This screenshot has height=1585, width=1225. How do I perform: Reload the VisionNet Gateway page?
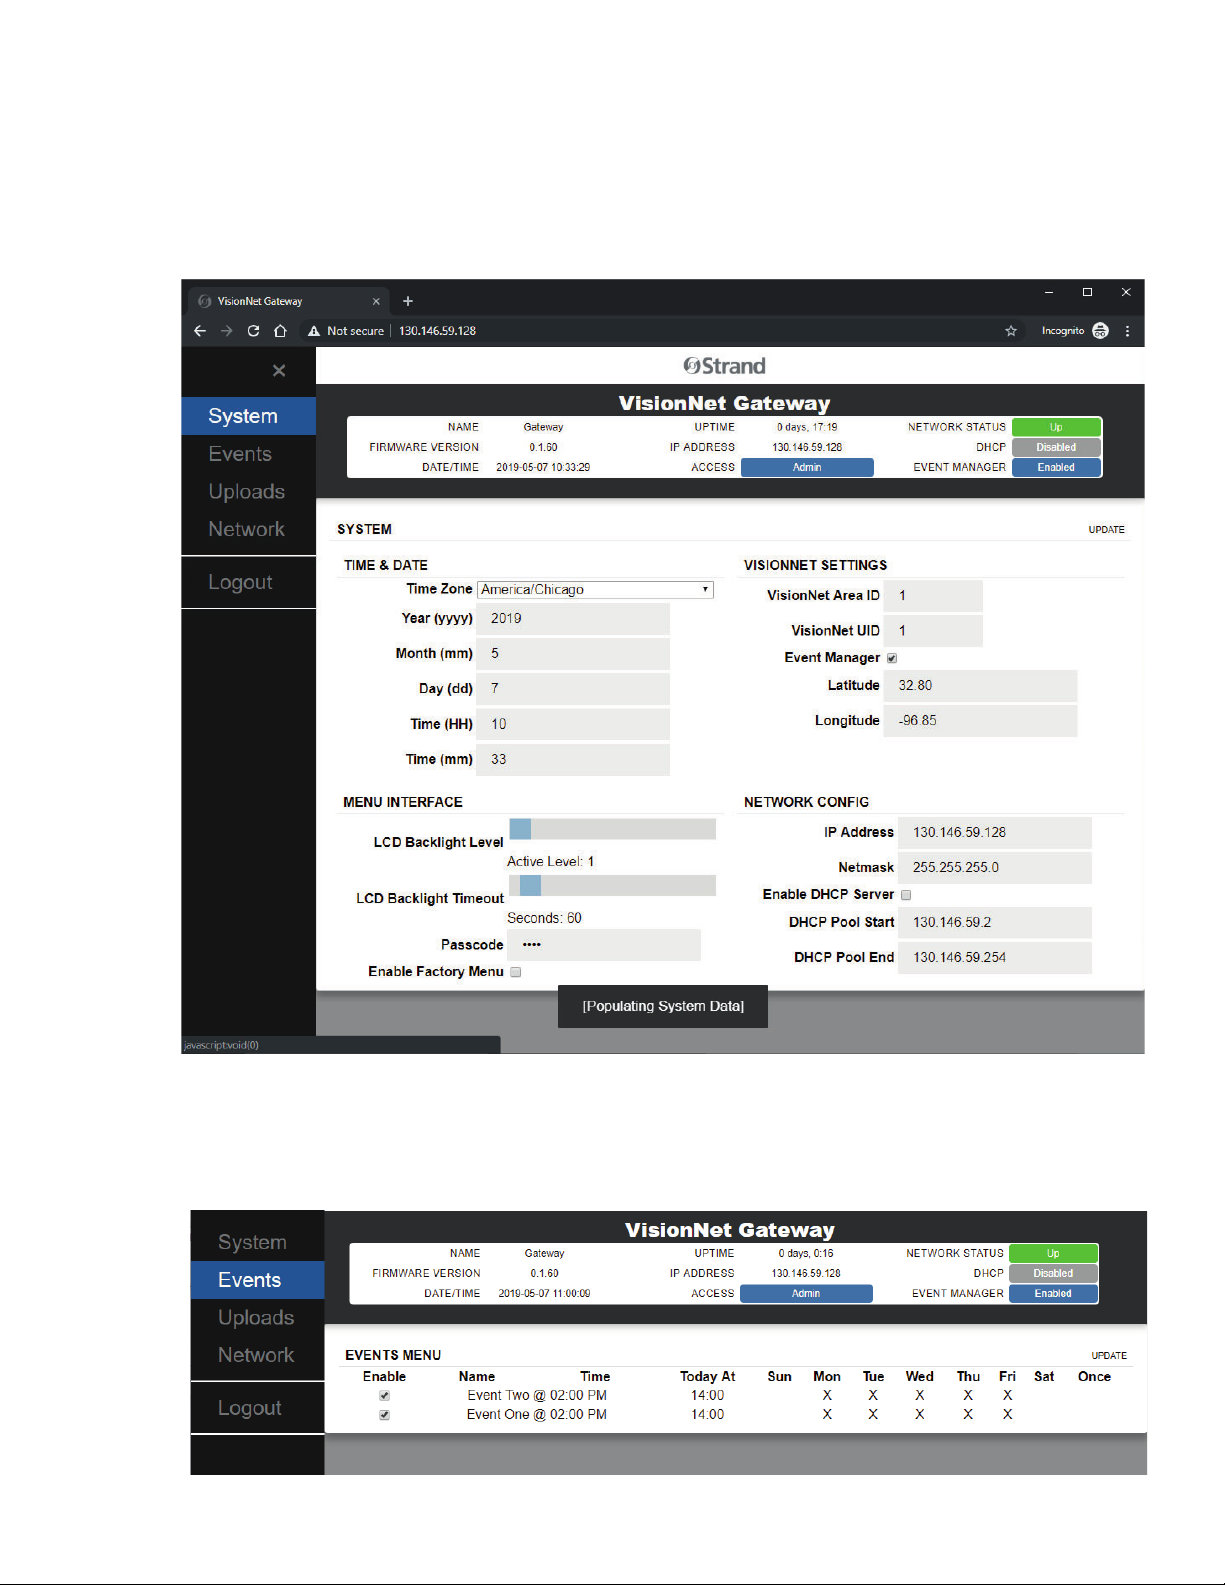[x=254, y=331]
